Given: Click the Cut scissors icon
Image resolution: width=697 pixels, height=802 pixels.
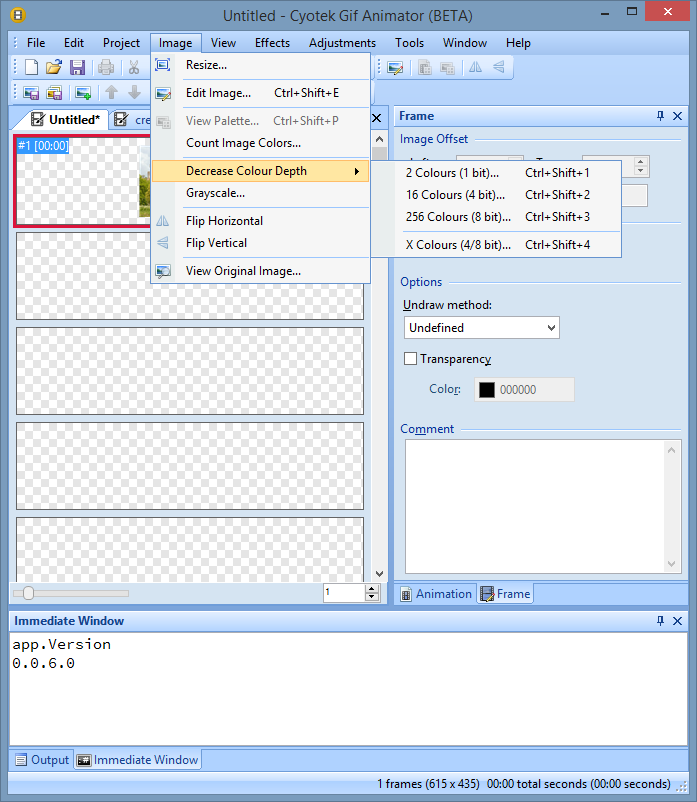Looking at the screenshot, I should click(134, 67).
